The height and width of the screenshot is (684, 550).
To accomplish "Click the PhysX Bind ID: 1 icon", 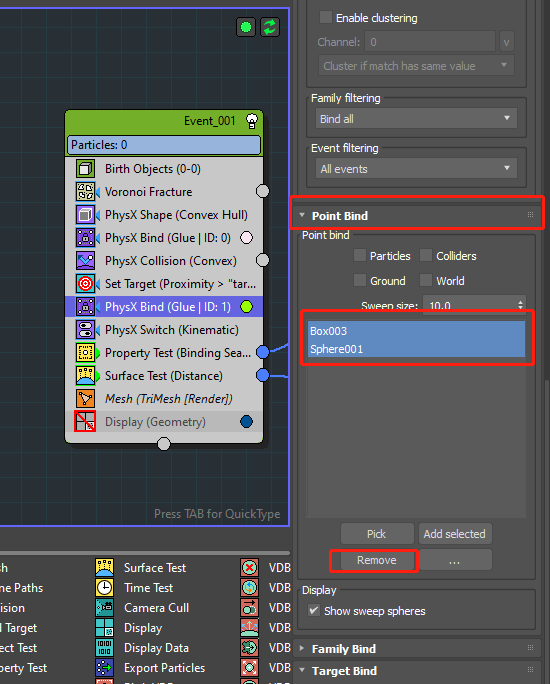I will tap(85, 307).
